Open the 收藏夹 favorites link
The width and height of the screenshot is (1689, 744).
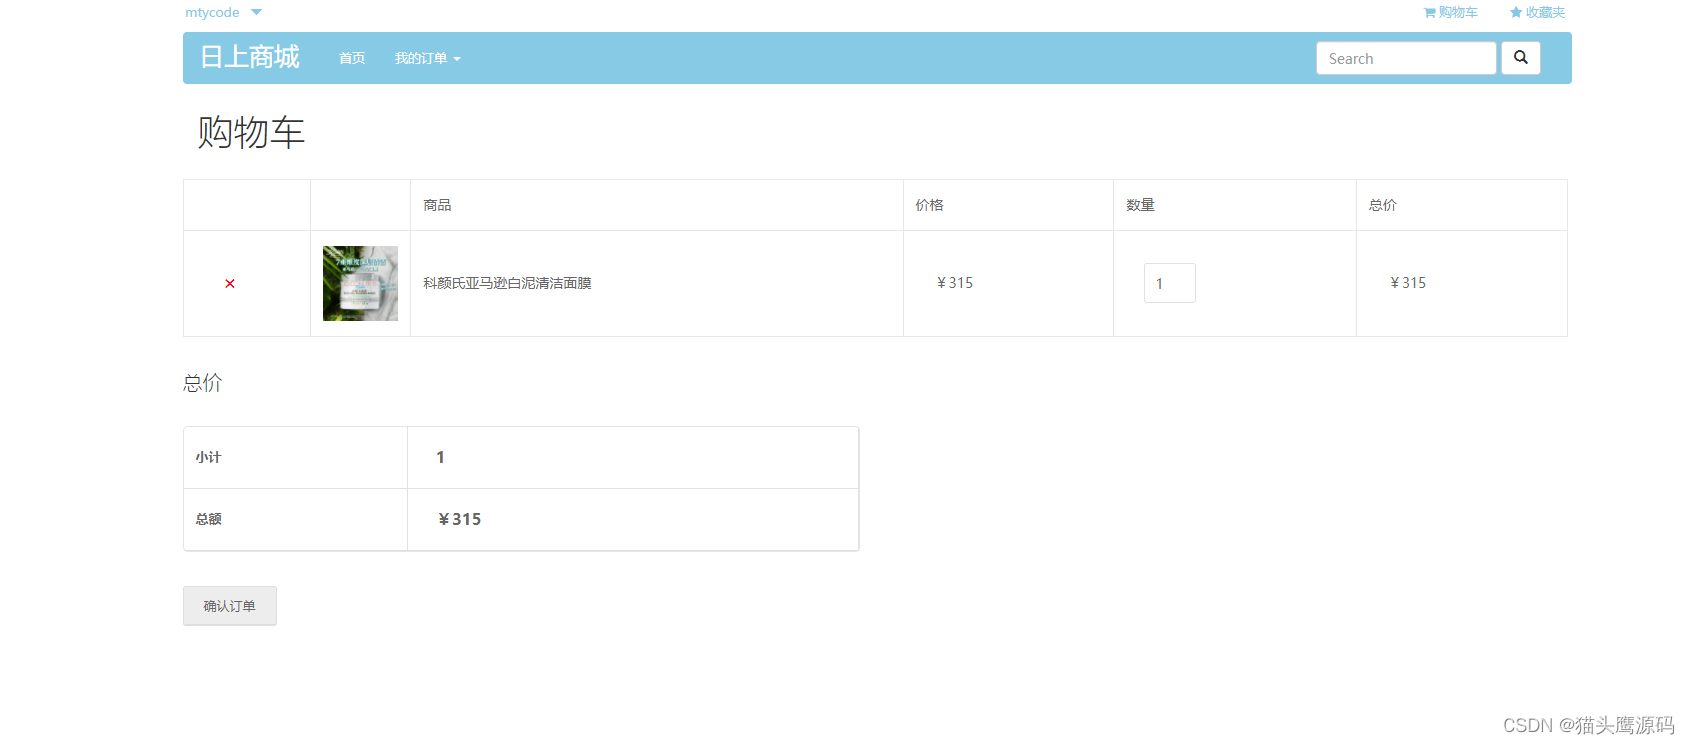[x=1537, y=12]
